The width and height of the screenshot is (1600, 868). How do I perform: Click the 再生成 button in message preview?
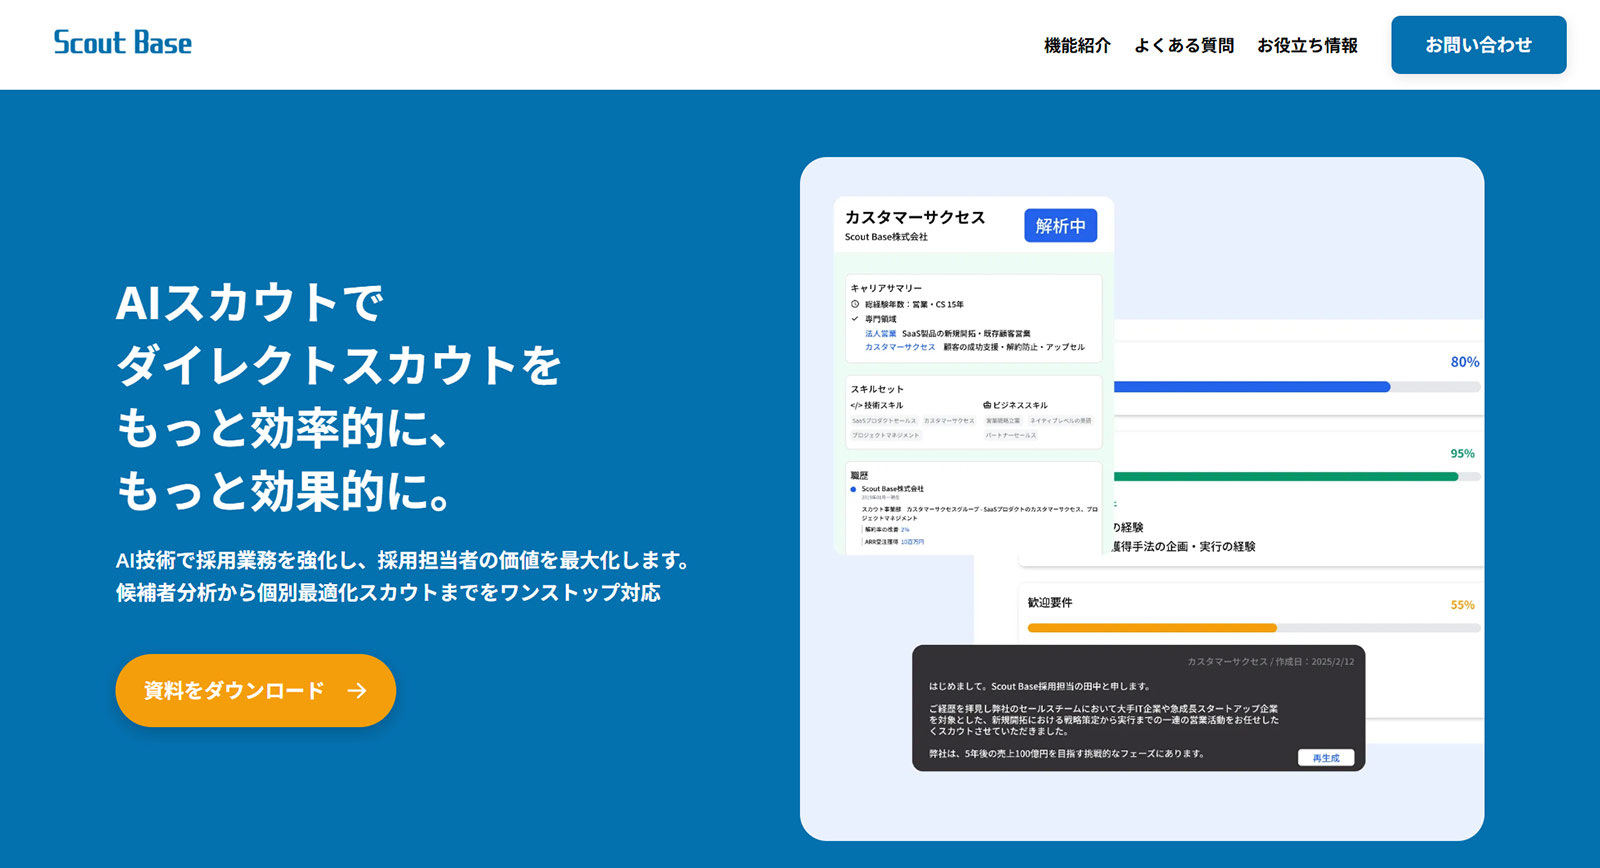[1326, 758]
